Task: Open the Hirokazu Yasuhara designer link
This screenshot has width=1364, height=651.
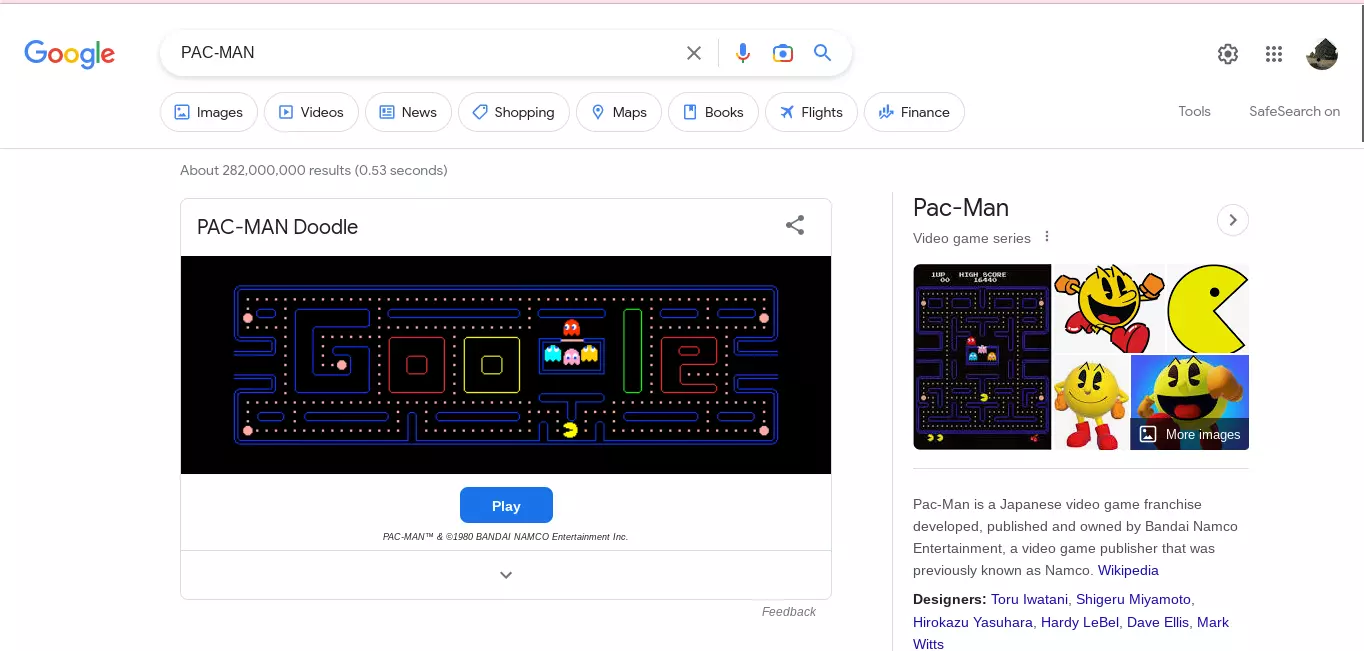Action: [973, 622]
